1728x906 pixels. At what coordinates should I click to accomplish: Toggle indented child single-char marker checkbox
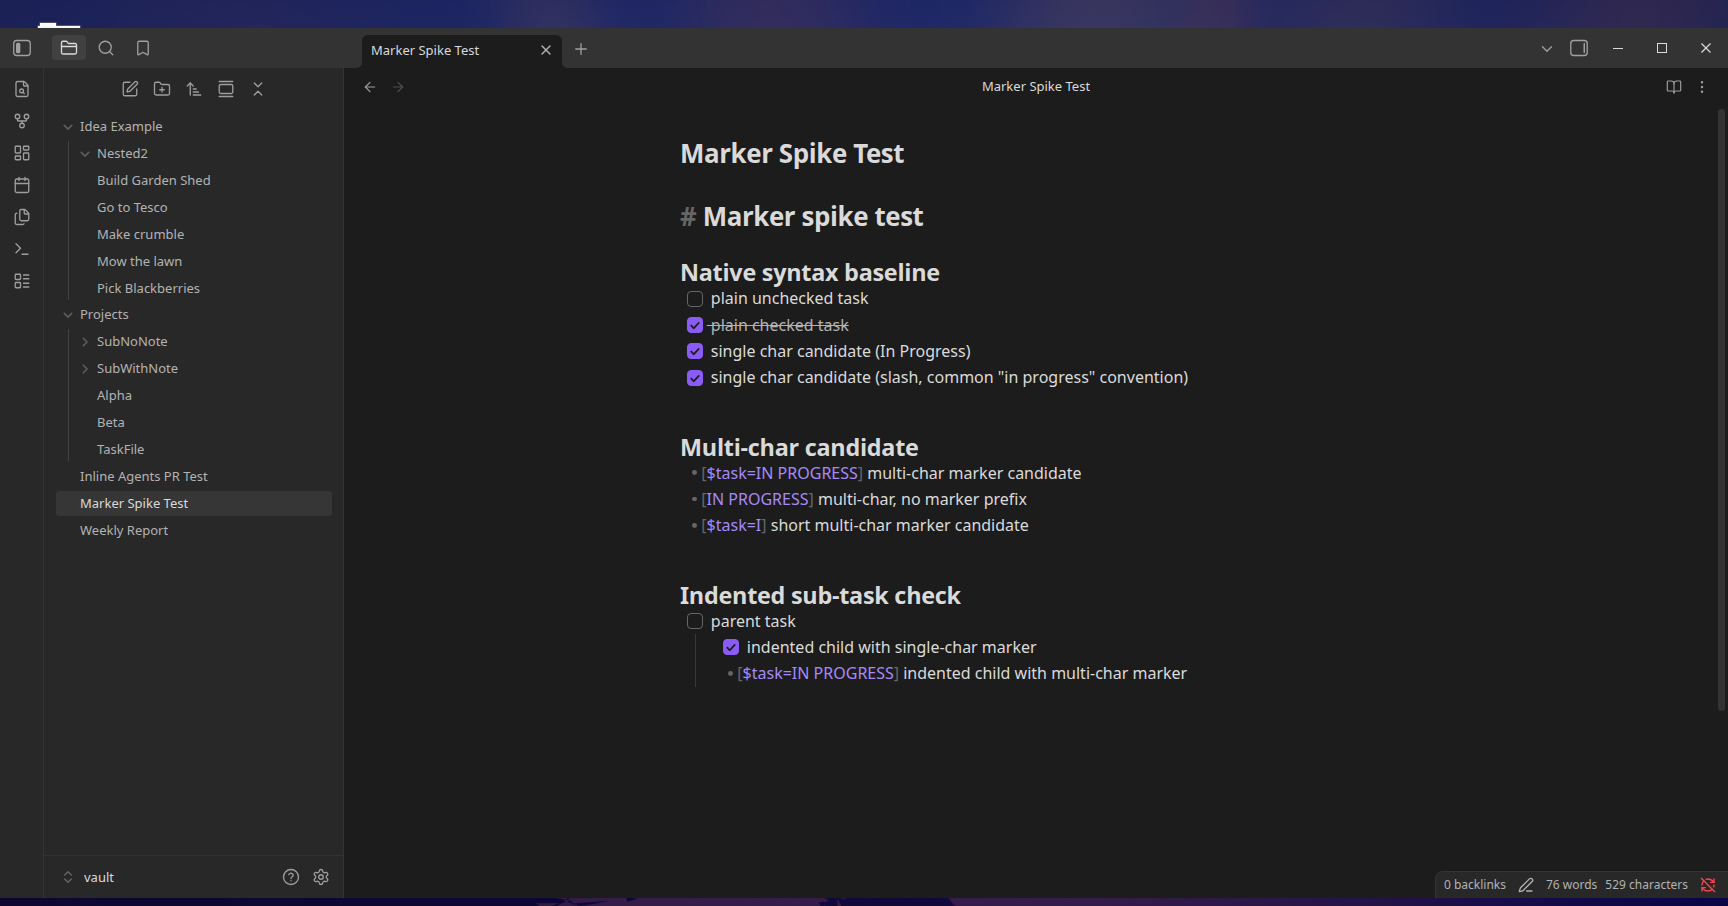click(731, 647)
